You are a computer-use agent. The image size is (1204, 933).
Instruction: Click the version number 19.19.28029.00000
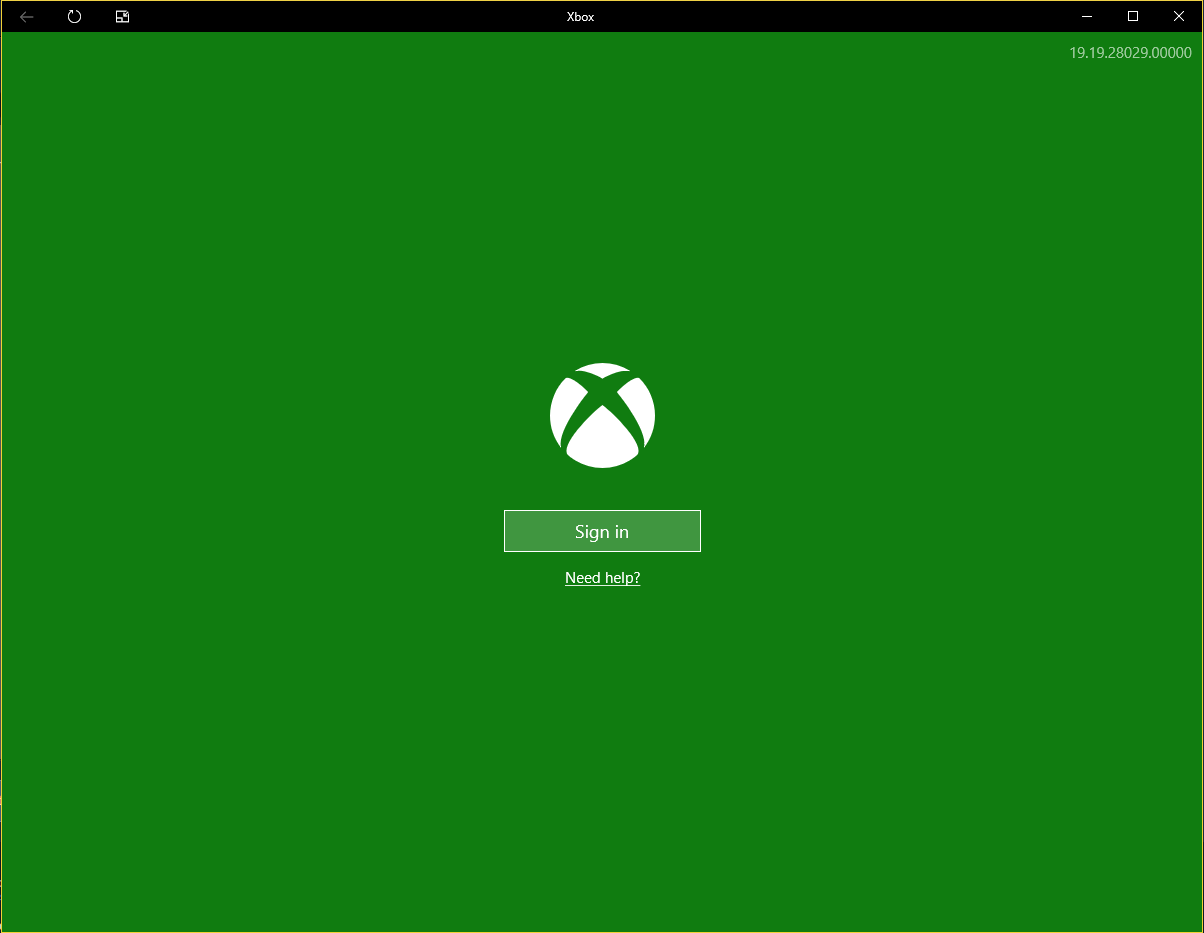pyautogui.click(x=1130, y=53)
